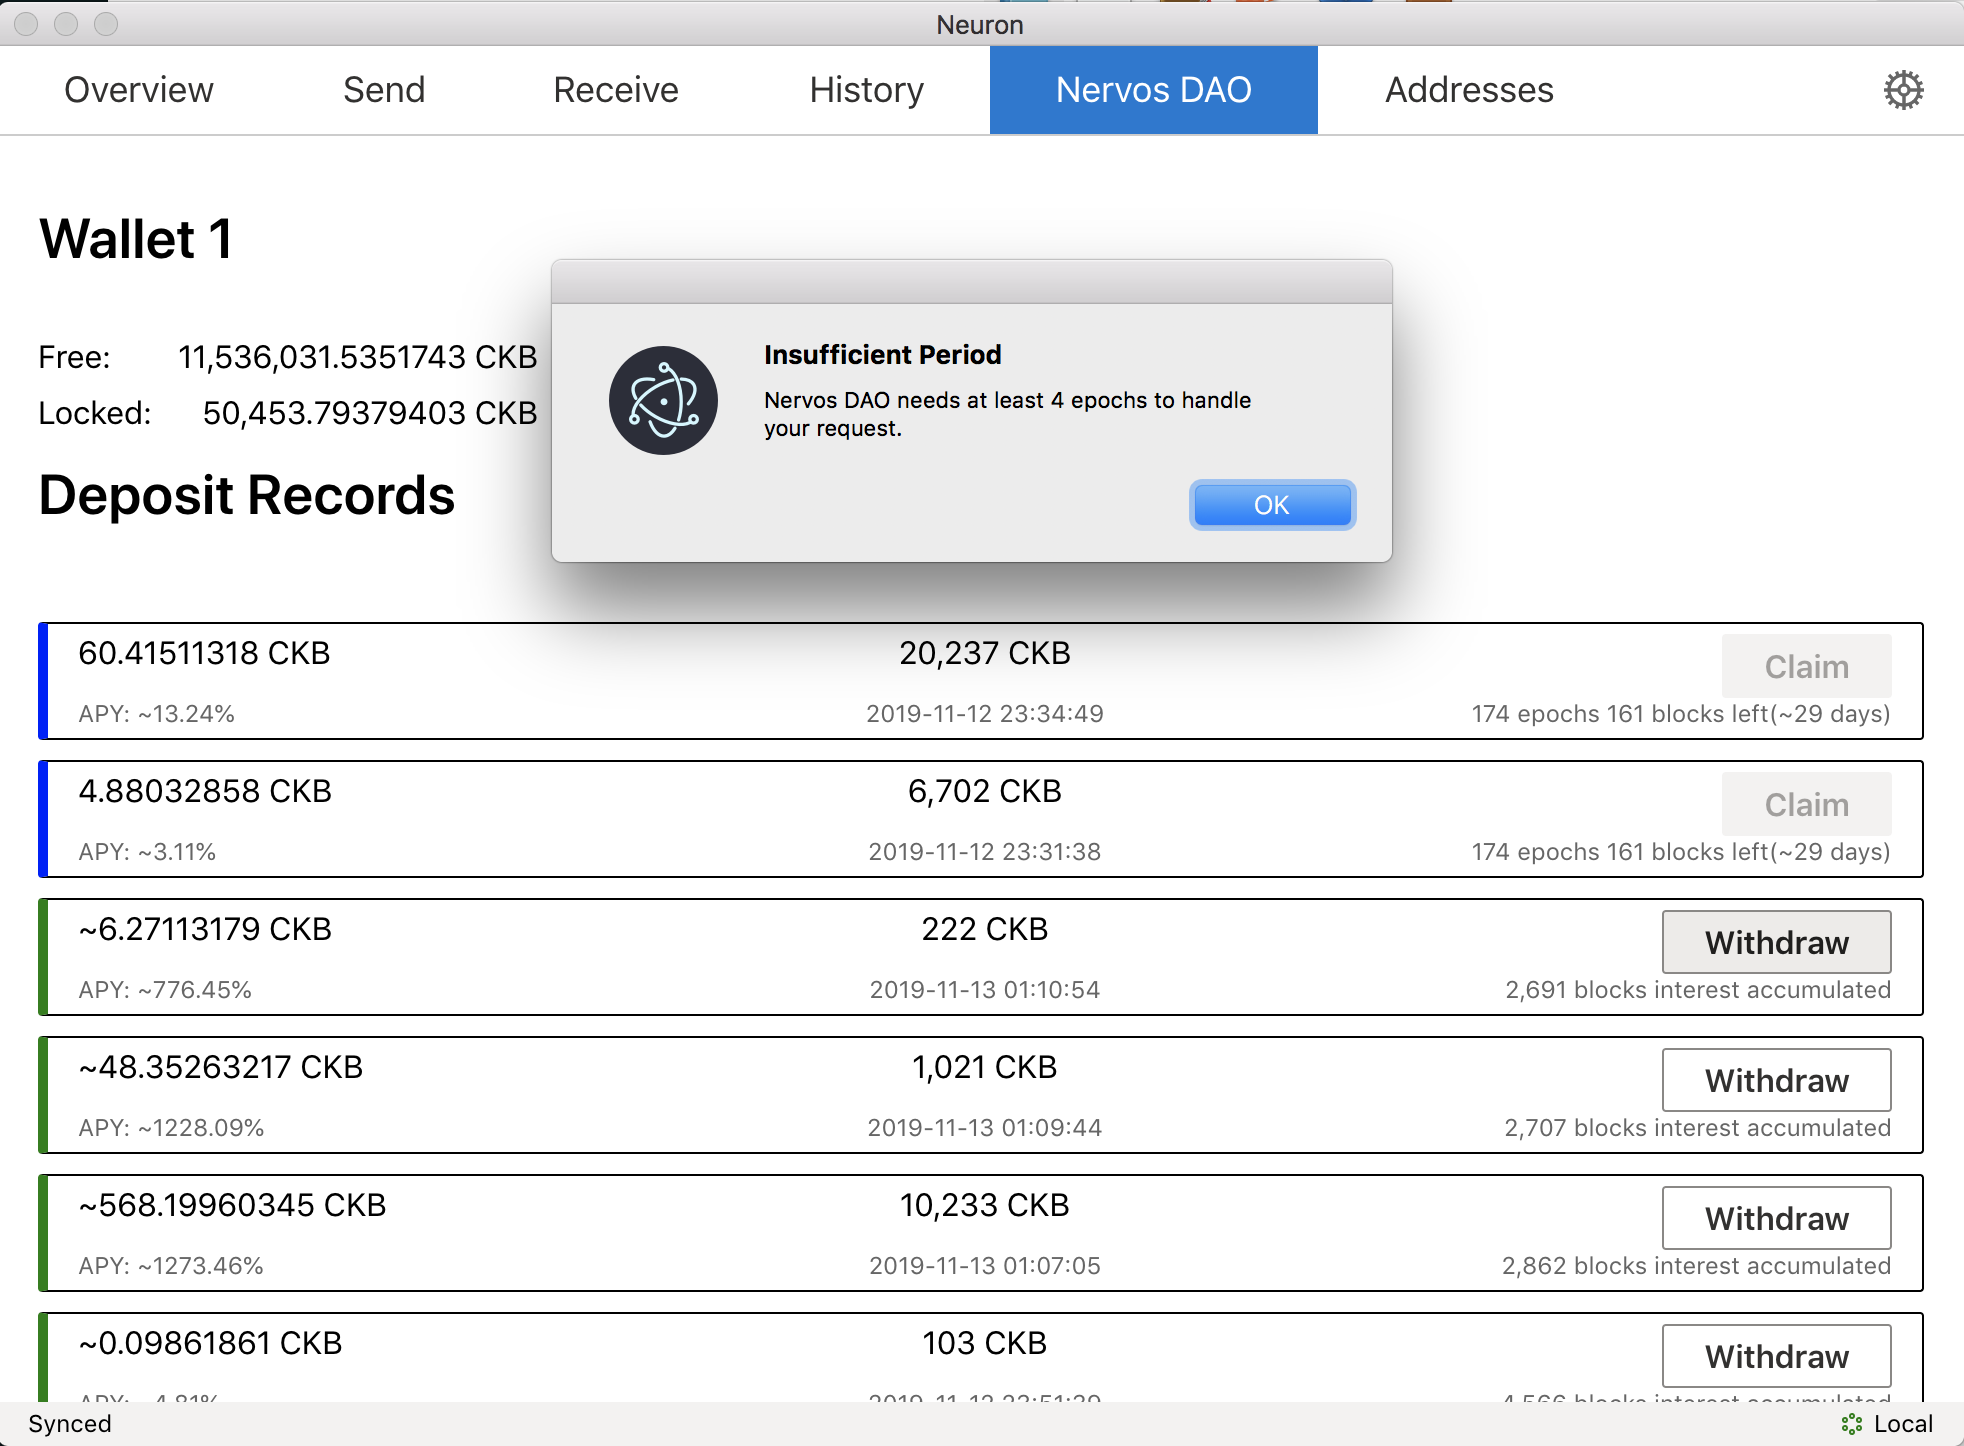Viewport: 1964px width, 1446px height.
Task: Click the Local network status icon
Action: click(1851, 1424)
